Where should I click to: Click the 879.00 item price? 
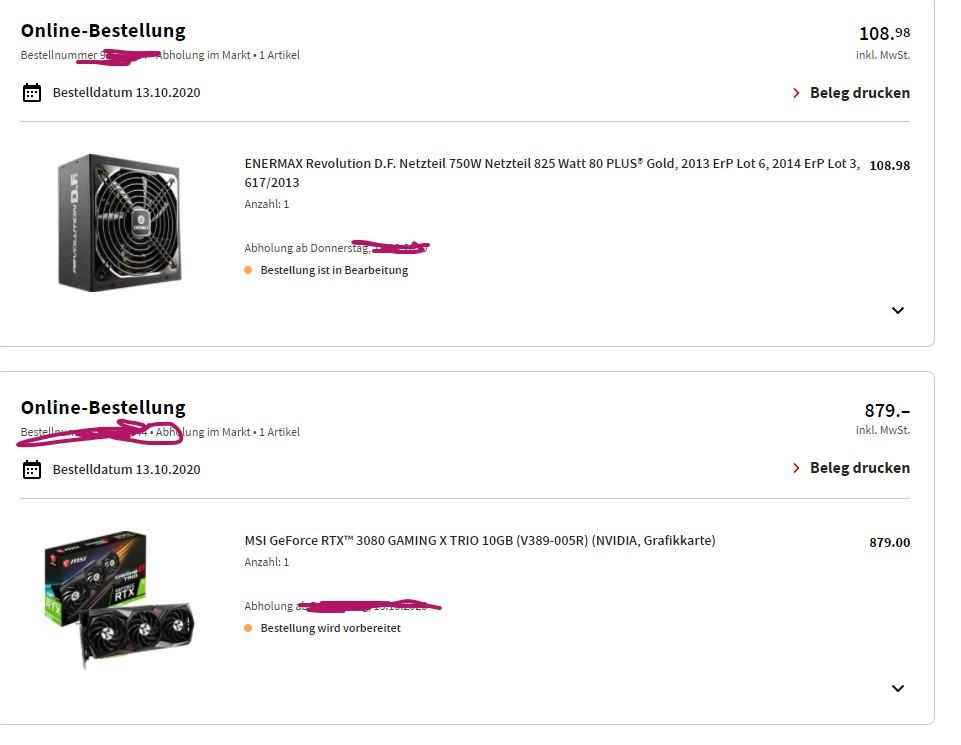889,542
